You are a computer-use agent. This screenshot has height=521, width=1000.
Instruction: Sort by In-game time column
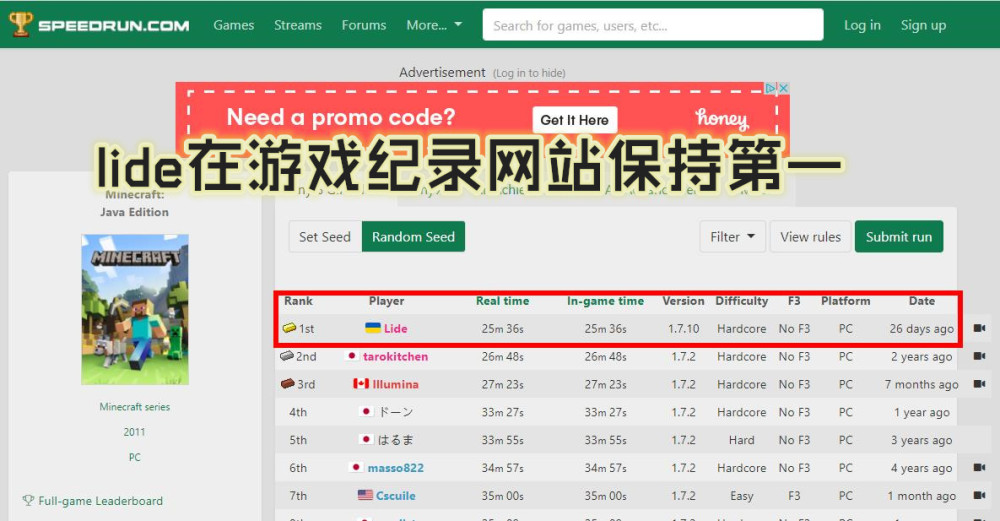coord(605,301)
